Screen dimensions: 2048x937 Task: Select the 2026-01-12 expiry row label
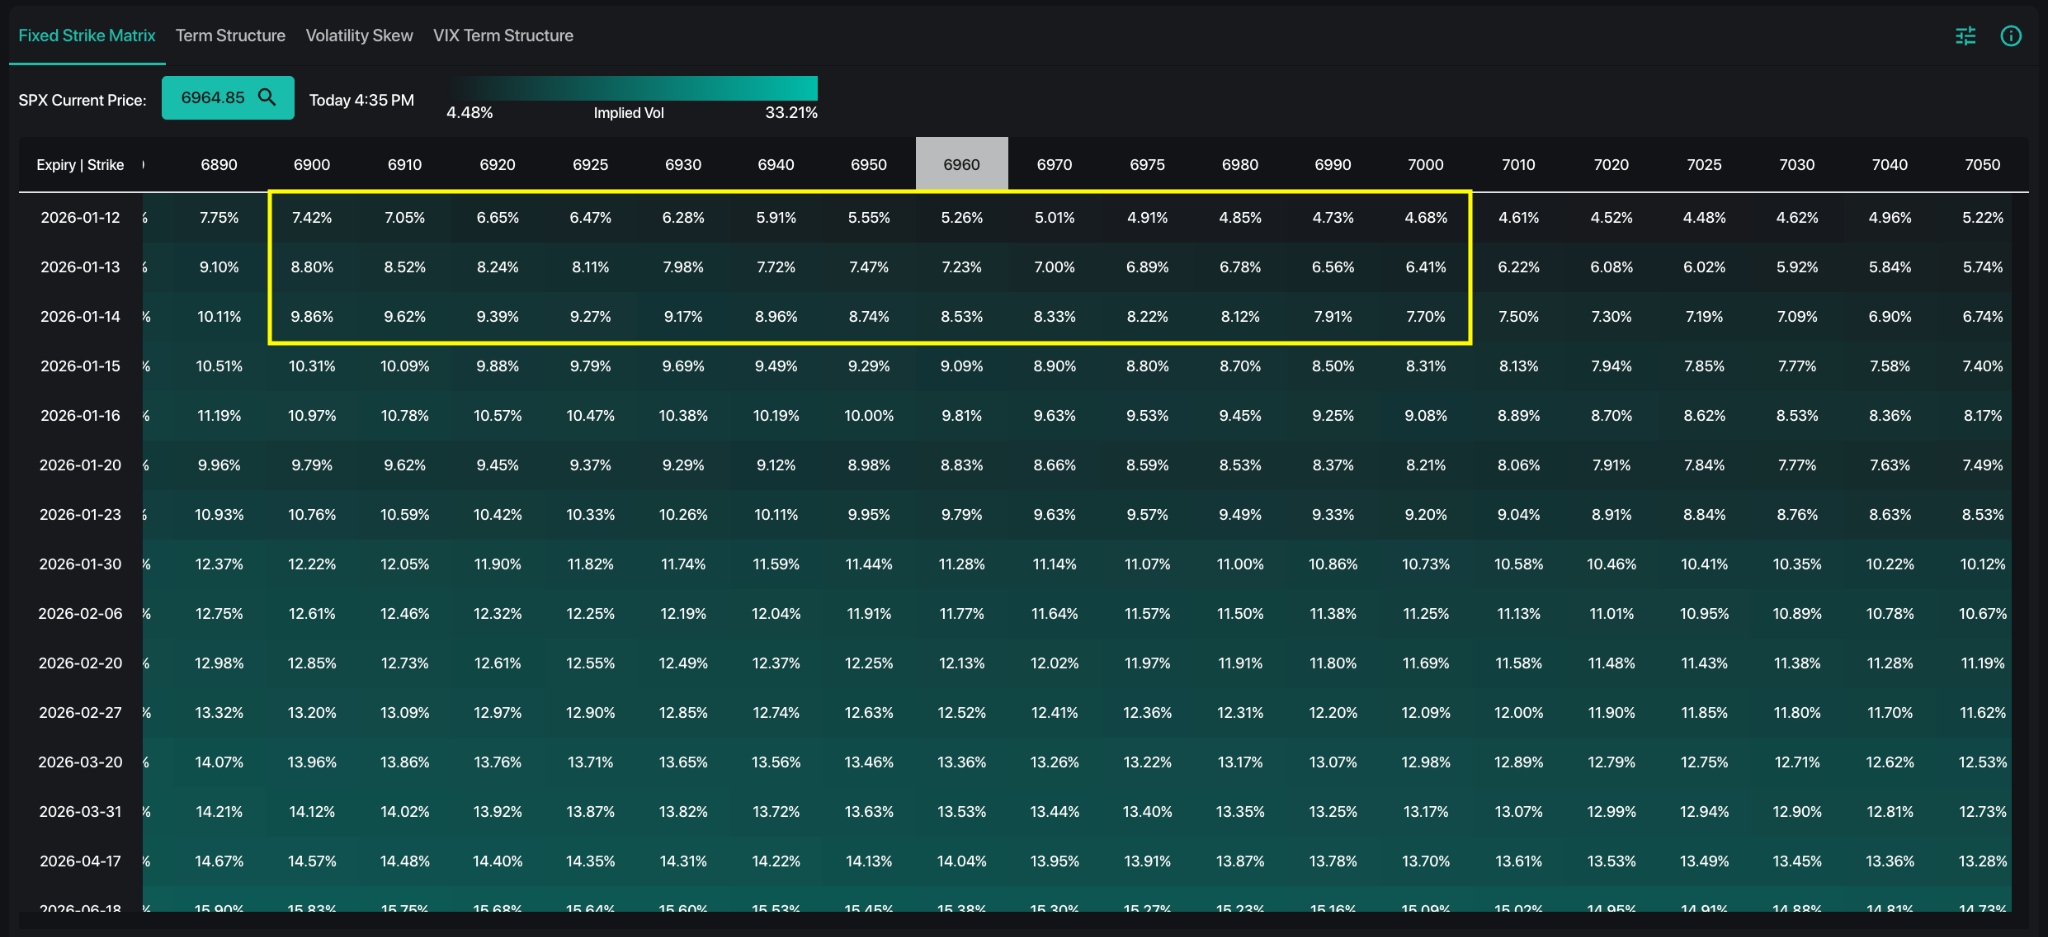[x=80, y=217]
